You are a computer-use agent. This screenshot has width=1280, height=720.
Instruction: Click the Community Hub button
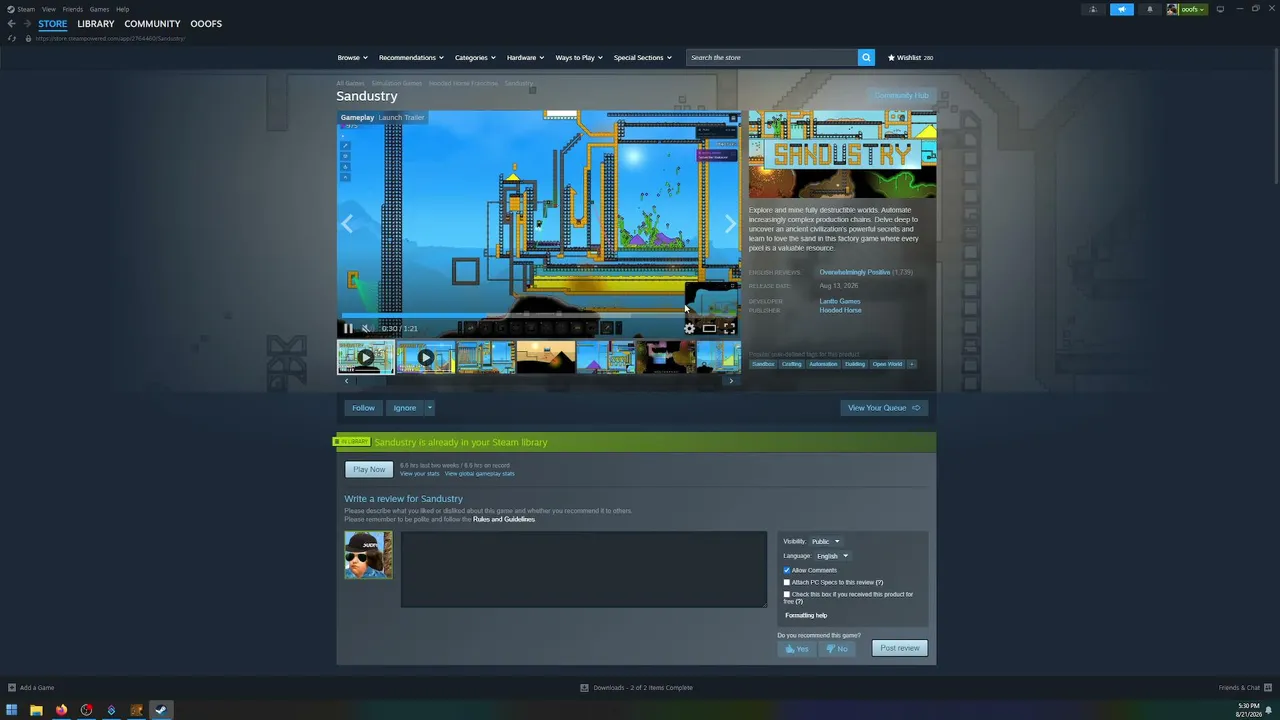click(x=902, y=95)
